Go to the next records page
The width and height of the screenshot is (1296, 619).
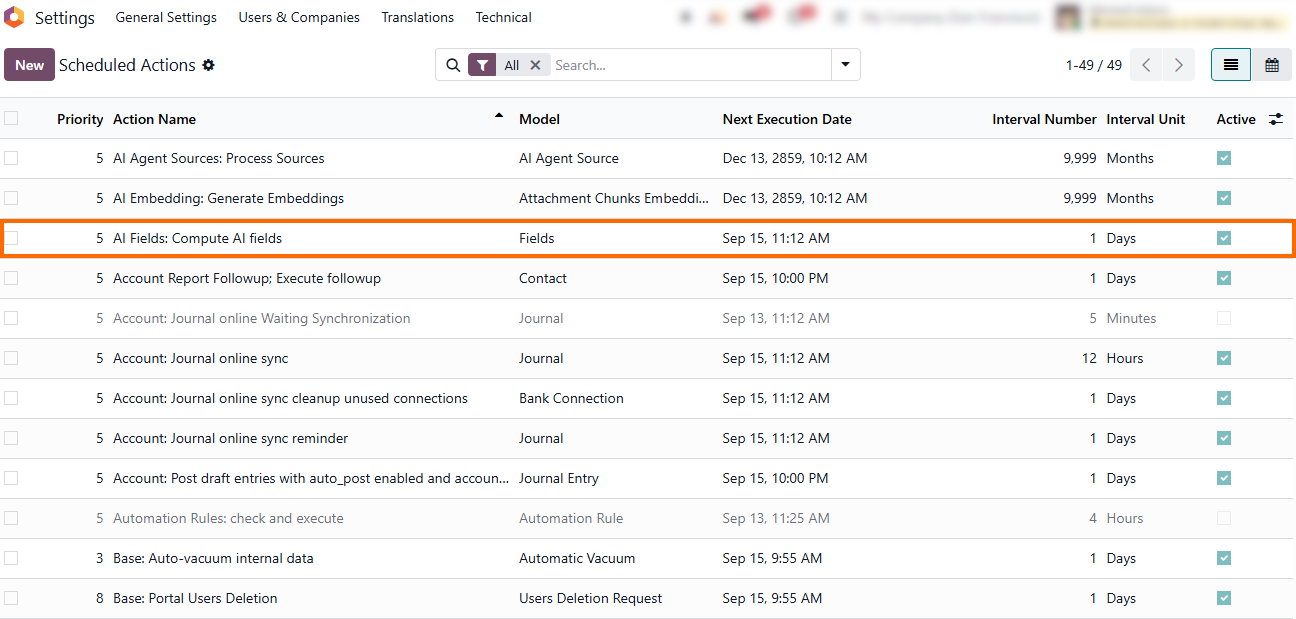tap(1179, 65)
